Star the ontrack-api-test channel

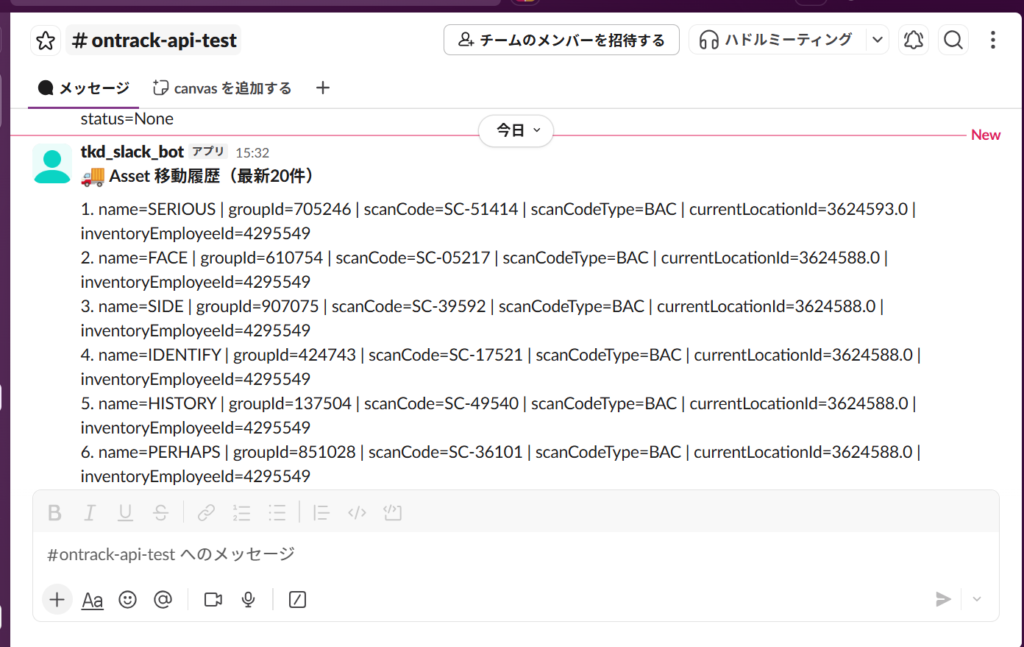tap(45, 40)
